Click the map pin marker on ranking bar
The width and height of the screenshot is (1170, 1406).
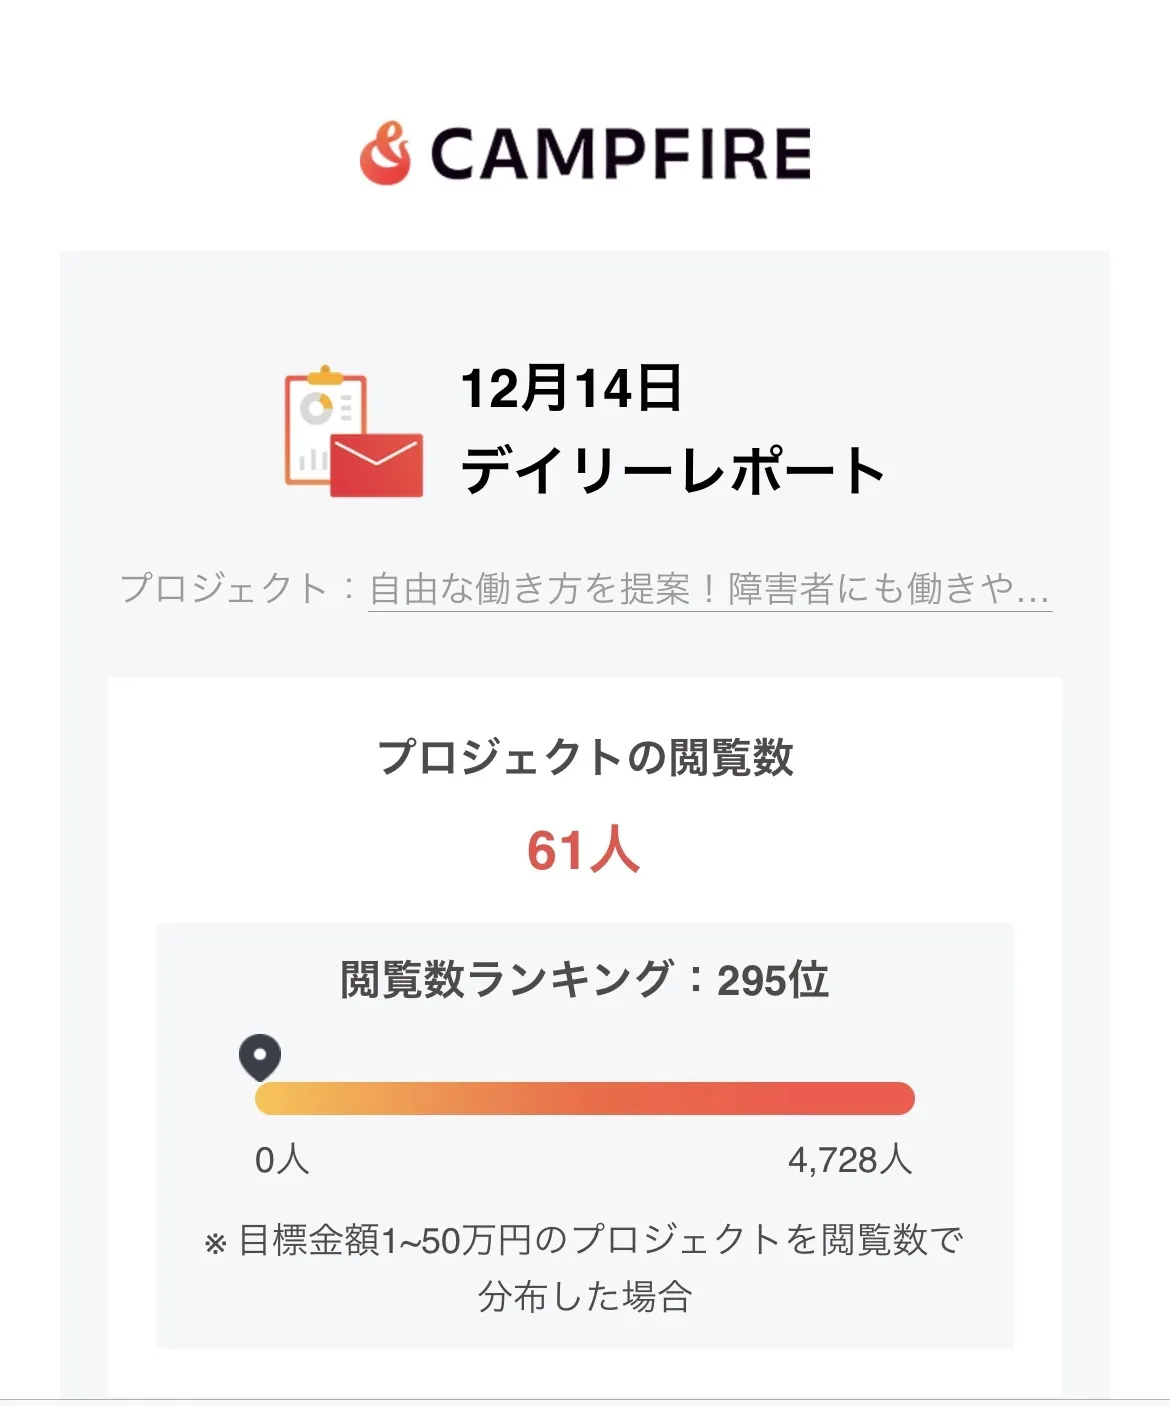(x=260, y=1056)
